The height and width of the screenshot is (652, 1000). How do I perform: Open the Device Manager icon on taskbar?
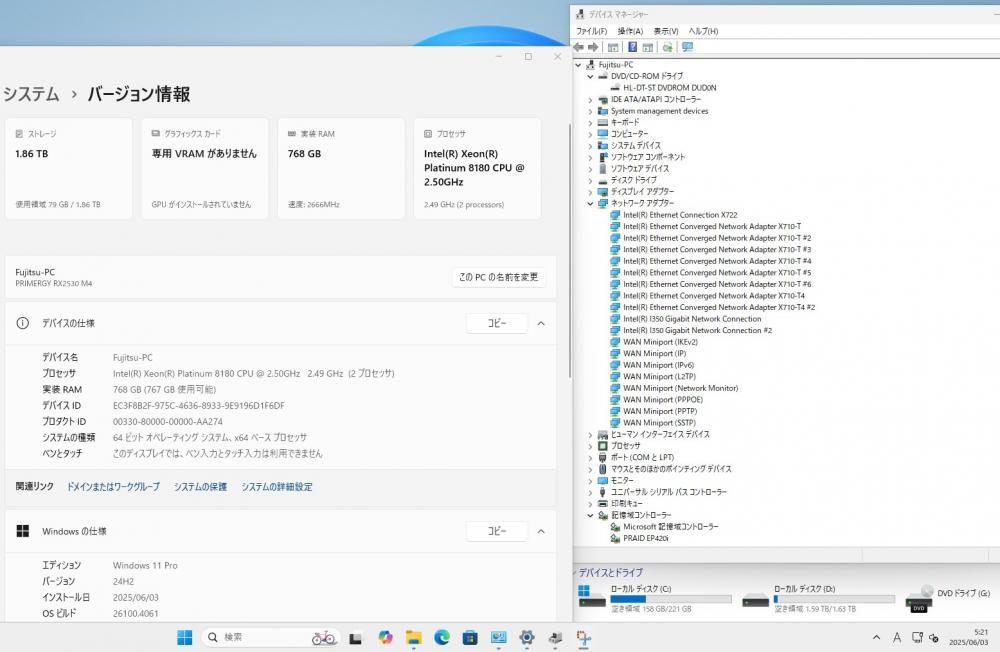coord(555,637)
